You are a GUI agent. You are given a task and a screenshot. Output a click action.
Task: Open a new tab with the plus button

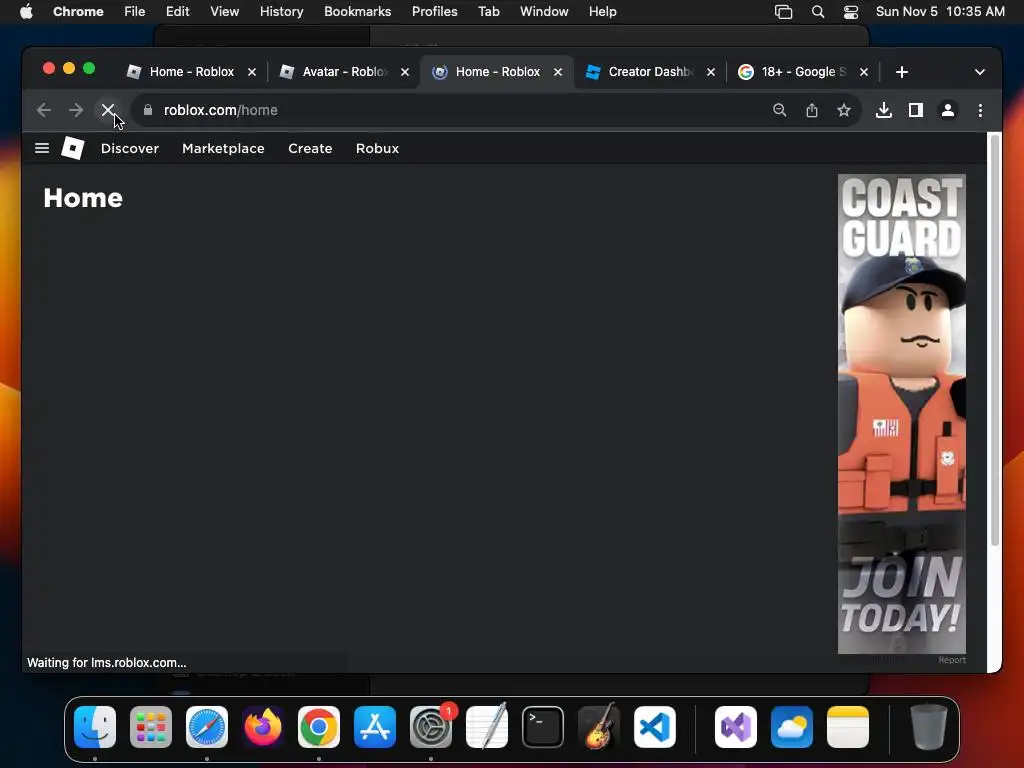point(902,72)
